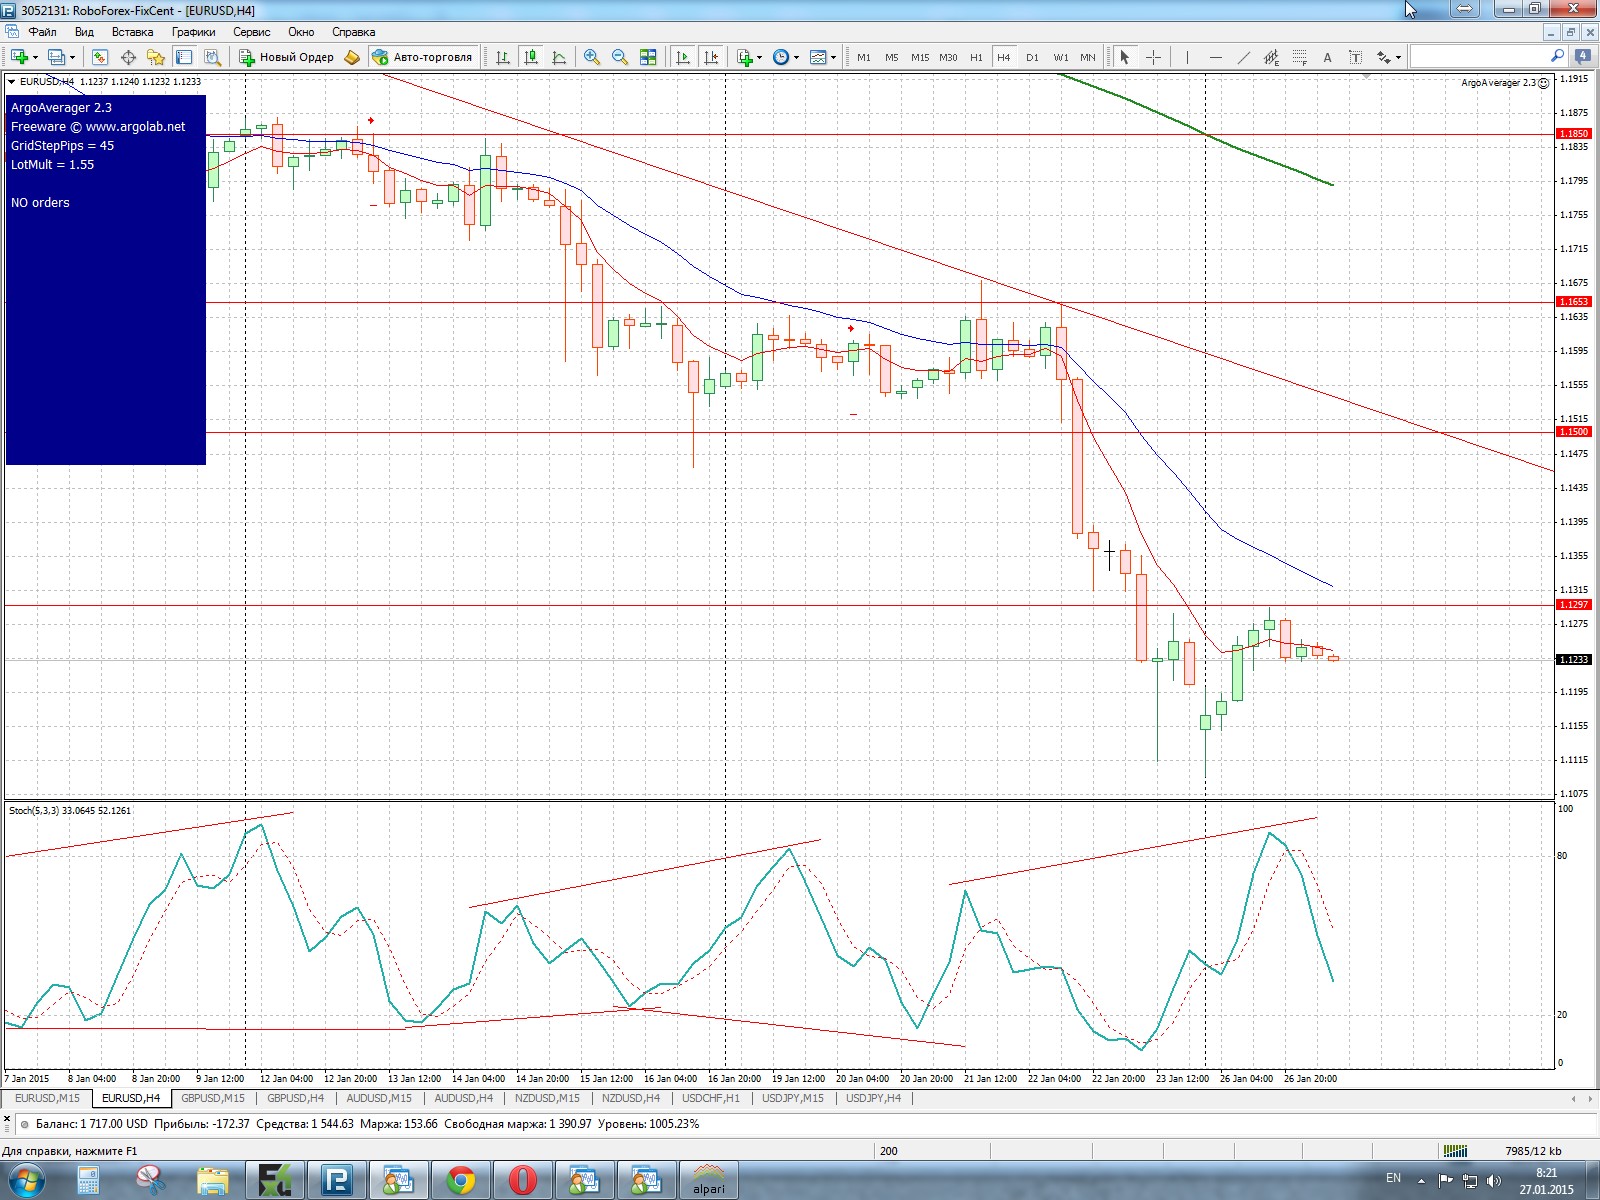The image size is (1600, 1200).
Task: Select the D1 timeframe
Action: (x=1032, y=57)
